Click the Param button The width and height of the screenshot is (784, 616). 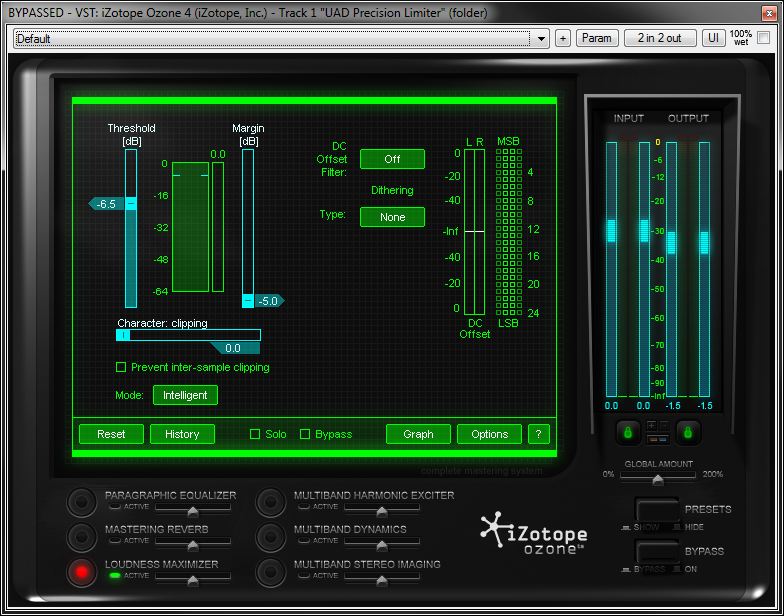point(596,38)
